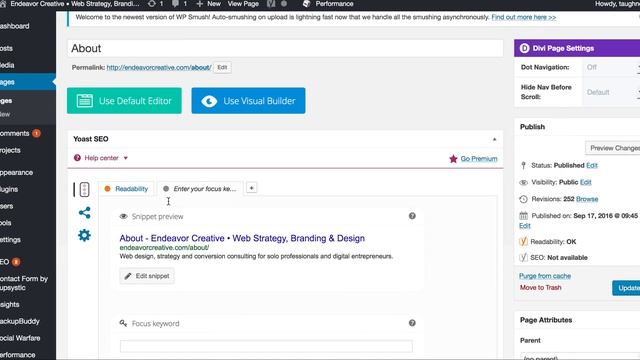The height and width of the screenshot is (360, 640).
Task: Click the Snippet preview help question icon
Action: pos(412,216)
